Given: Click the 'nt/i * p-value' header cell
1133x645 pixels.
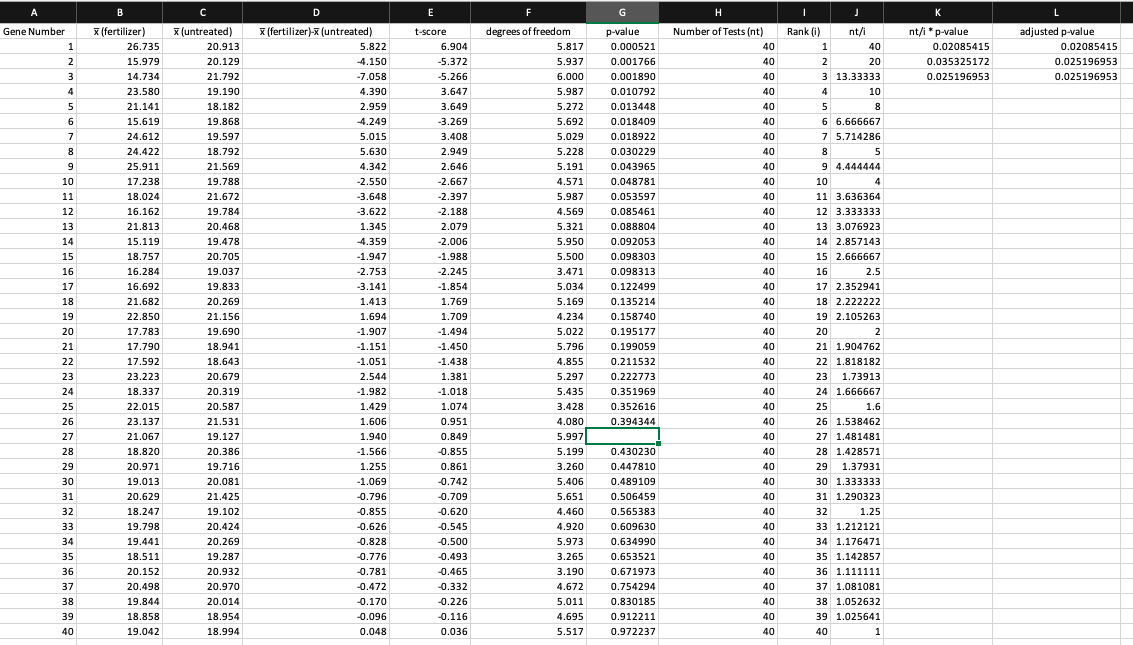Looking at the screenshot, I should coord(940,28).
